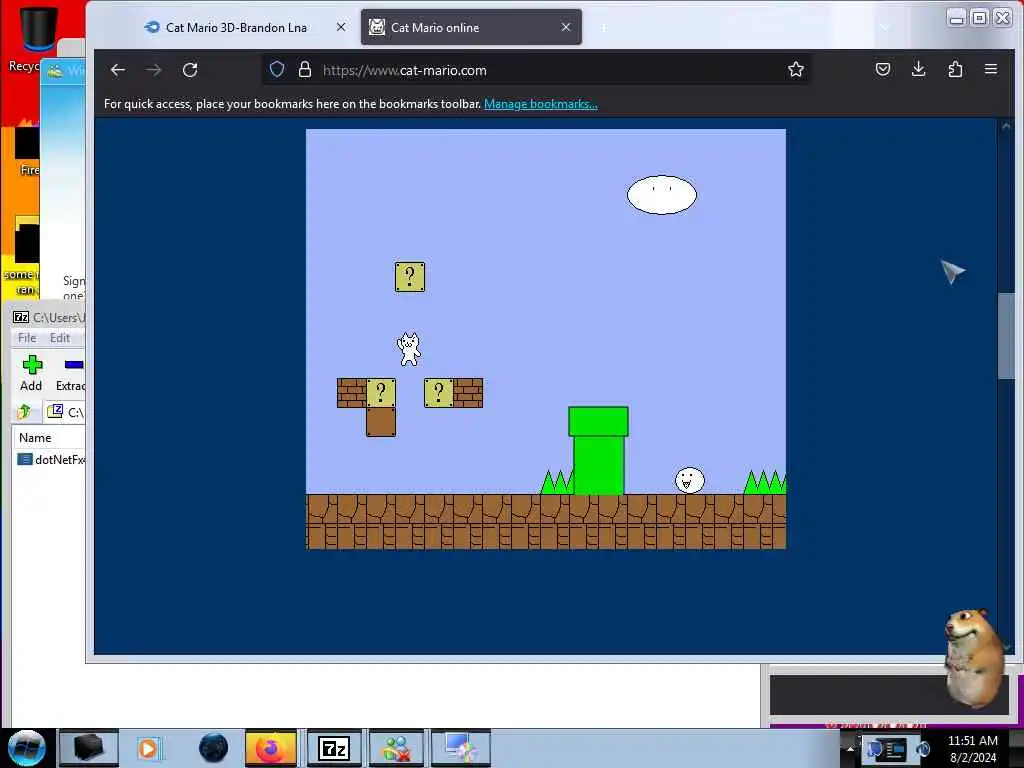
Task: Click the browser page vertical scrollbar thumb
Action: (x=1006, y=336)
